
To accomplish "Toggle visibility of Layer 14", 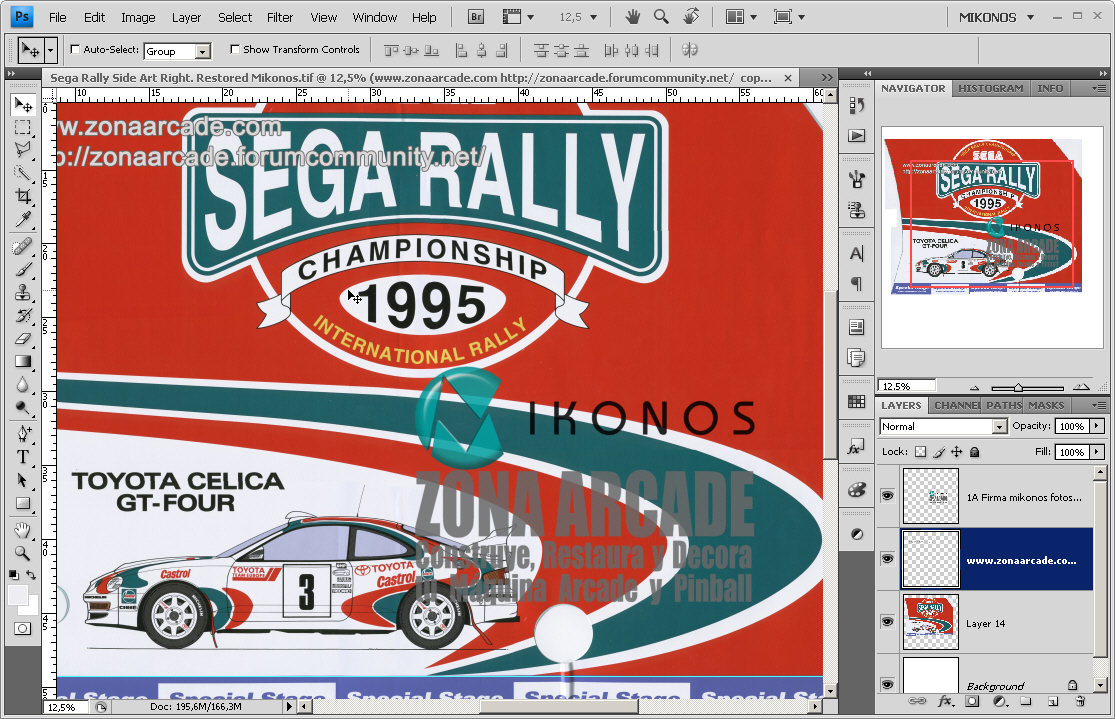I will point(887,622).
